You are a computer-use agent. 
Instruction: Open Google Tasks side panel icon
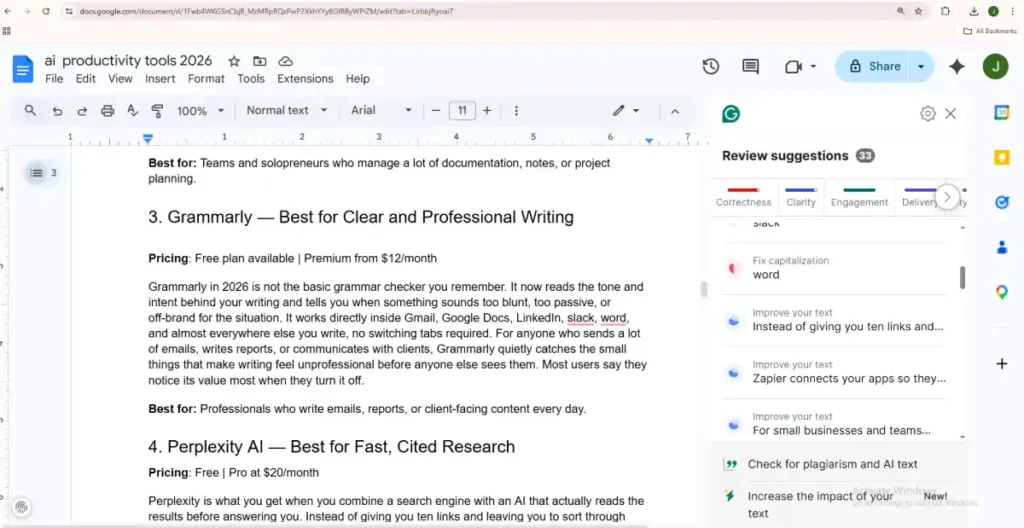(x=1002, y=203)
